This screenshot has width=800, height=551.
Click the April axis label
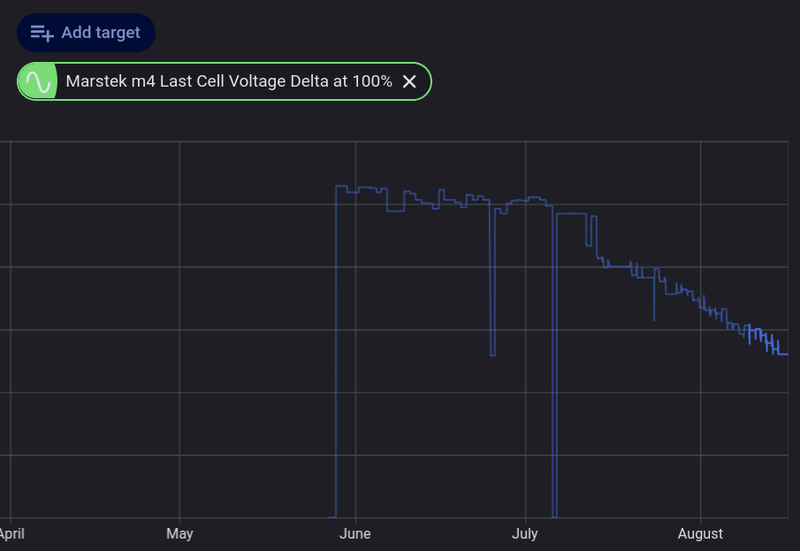(11, 534)
